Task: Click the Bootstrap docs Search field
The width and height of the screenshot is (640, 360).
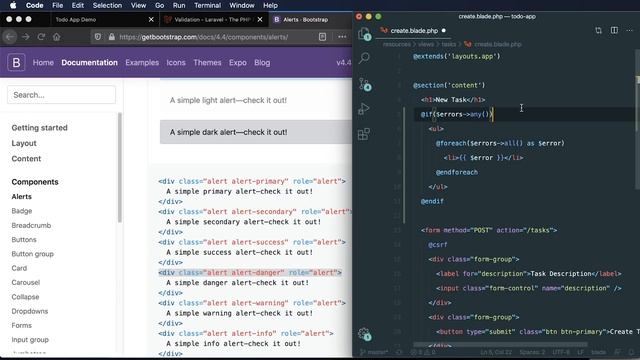Action: click(x=61, y=95)
